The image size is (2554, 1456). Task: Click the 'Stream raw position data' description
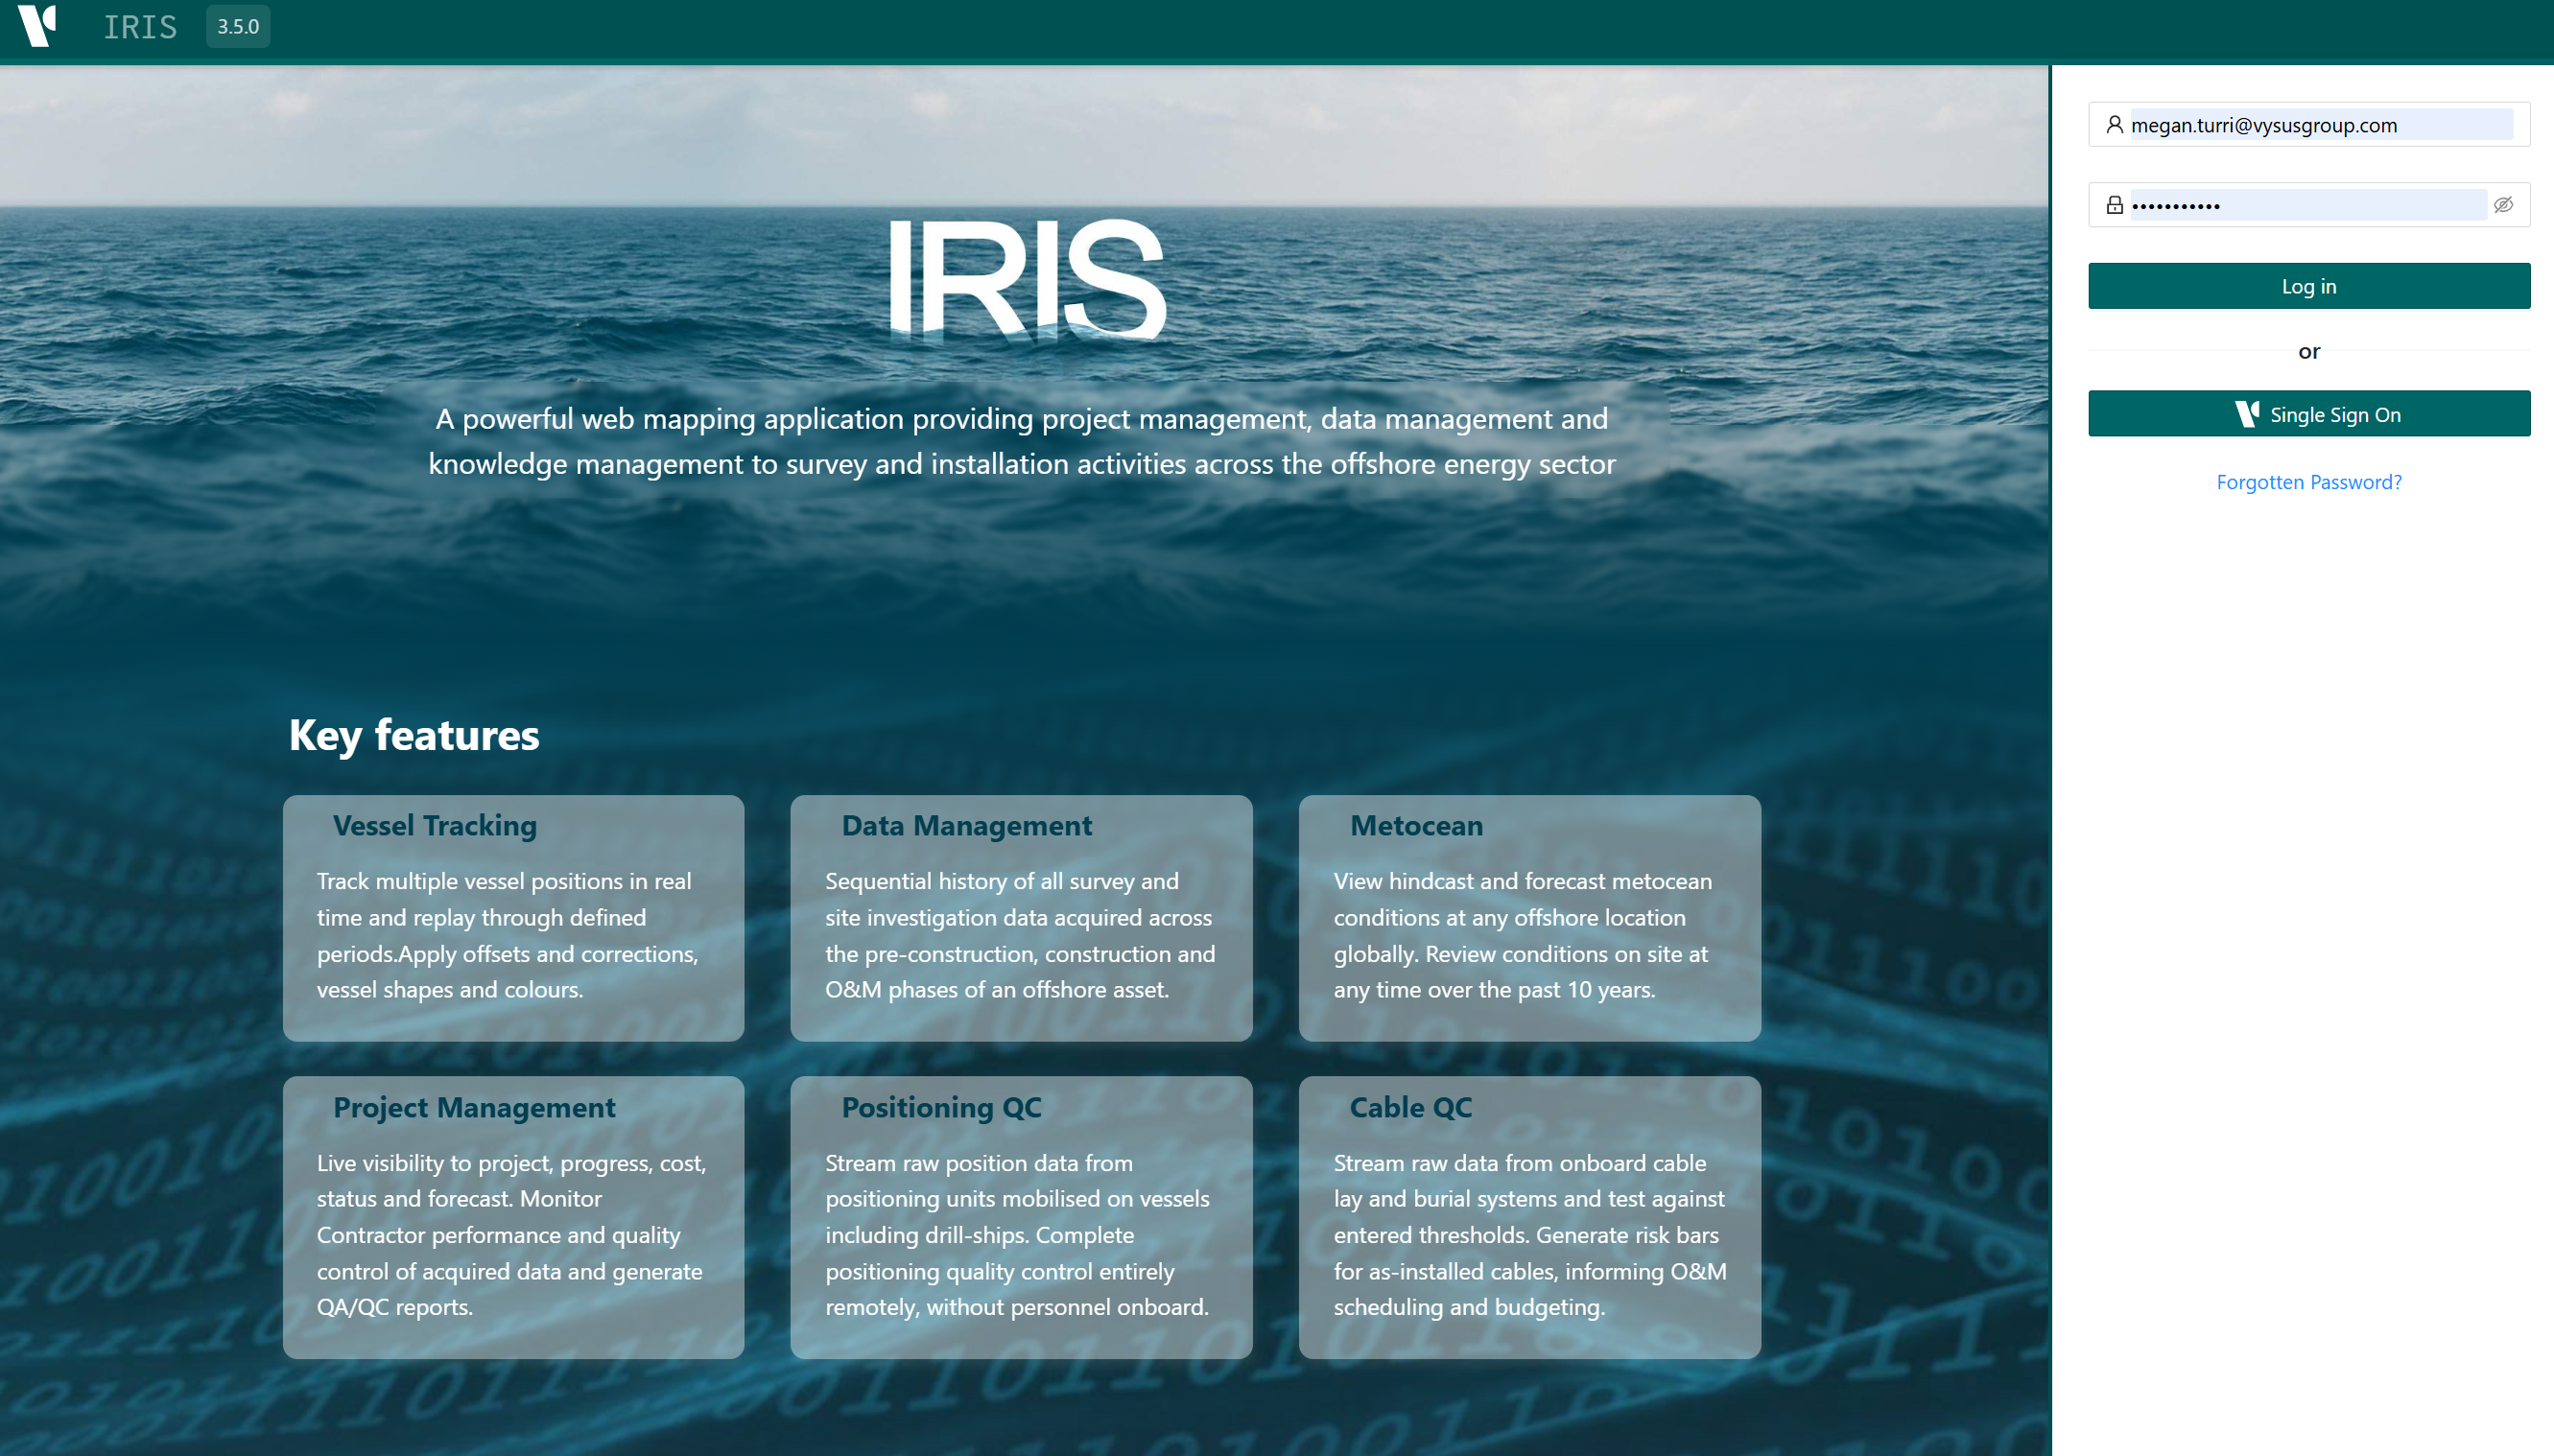coord(1018,1235)
